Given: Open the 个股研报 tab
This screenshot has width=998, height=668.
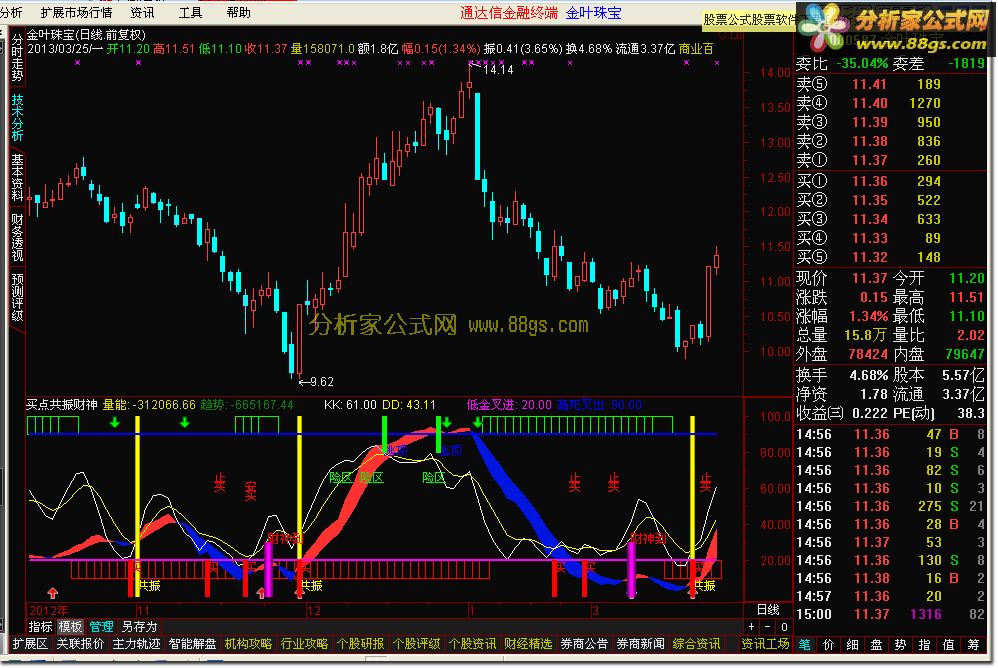Looking at the screenshot, I should pyautogui.click(x=360, y=644).
